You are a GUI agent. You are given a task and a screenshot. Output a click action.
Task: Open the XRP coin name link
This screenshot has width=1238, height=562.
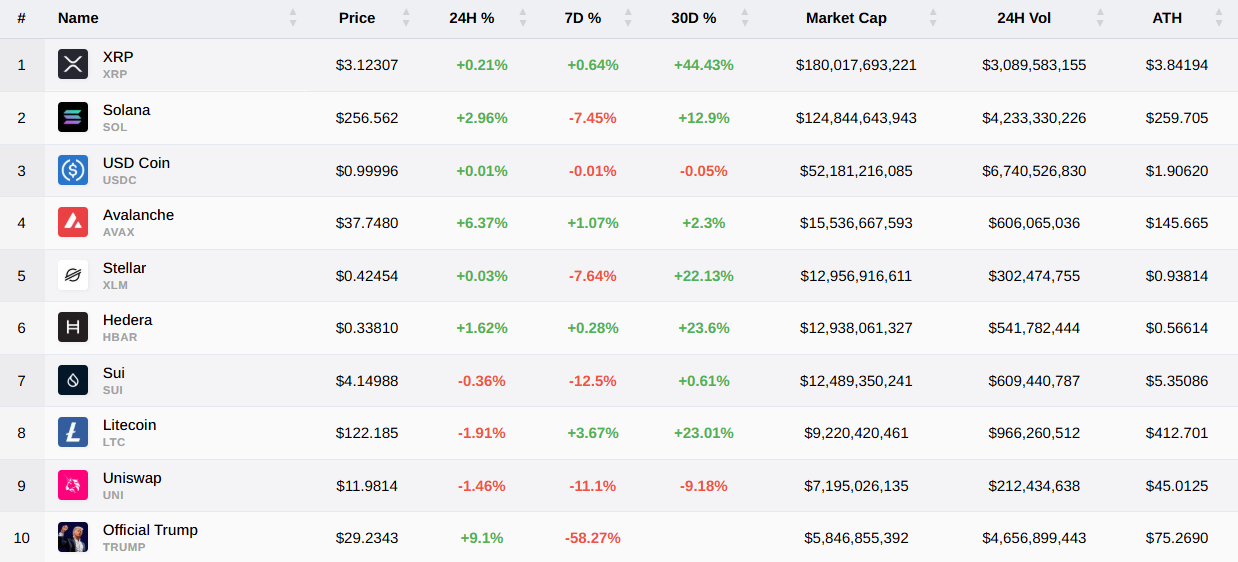click(118, 57)
